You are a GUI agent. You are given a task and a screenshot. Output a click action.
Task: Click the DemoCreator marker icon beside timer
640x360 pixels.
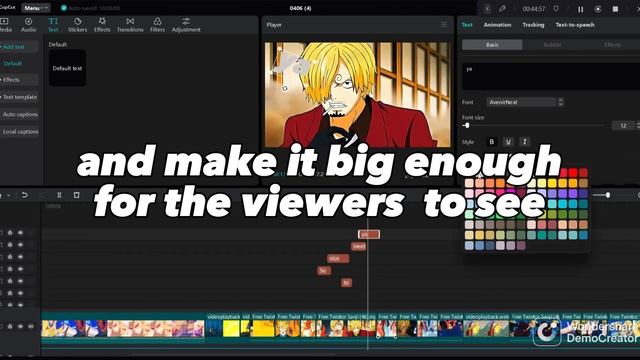pyautogui.click(x=556, y=9)
